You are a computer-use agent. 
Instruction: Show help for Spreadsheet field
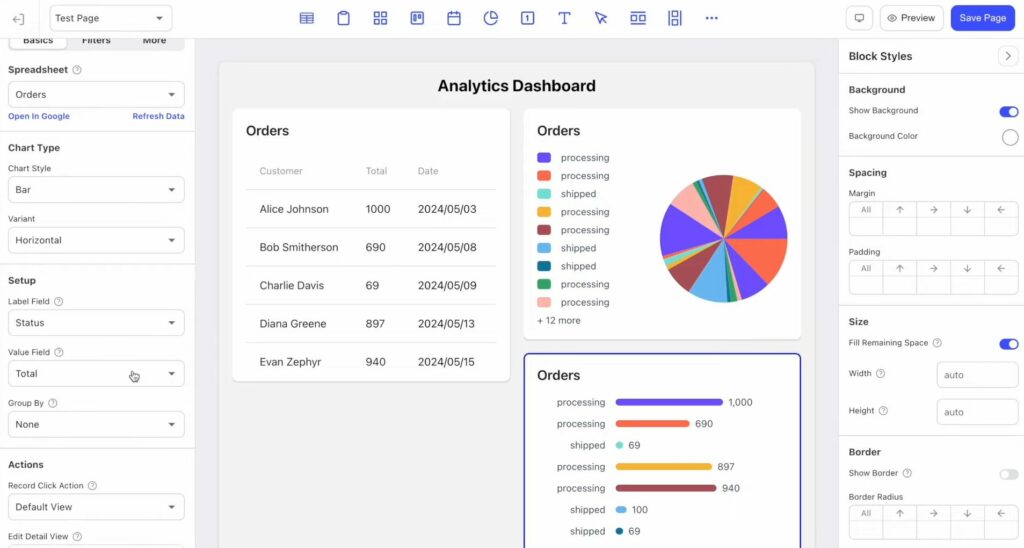click(x=77, y=70)
